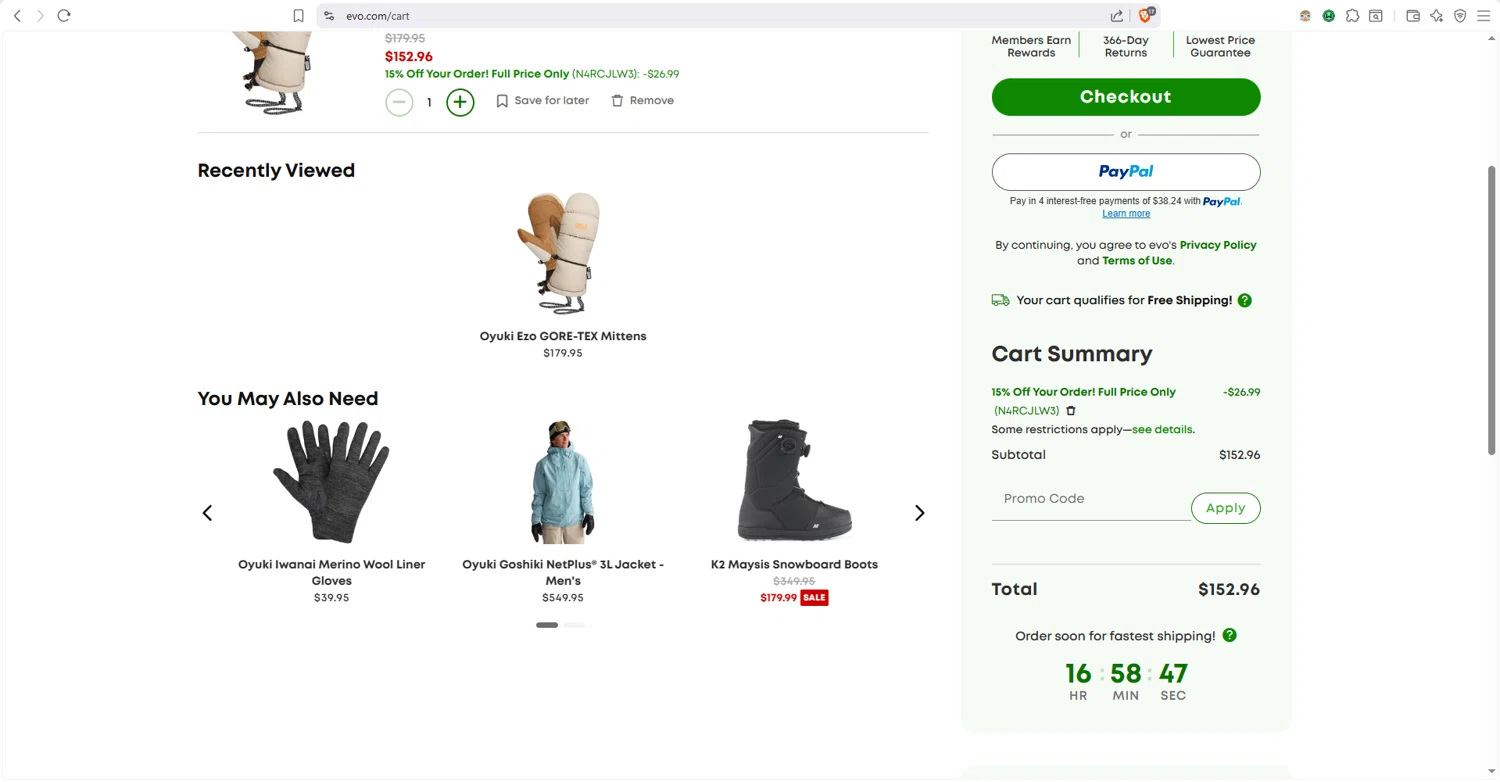Decrease quantity using the minus button
The height and width of the screenshot is (782, 1500).
tap(399, 102)
